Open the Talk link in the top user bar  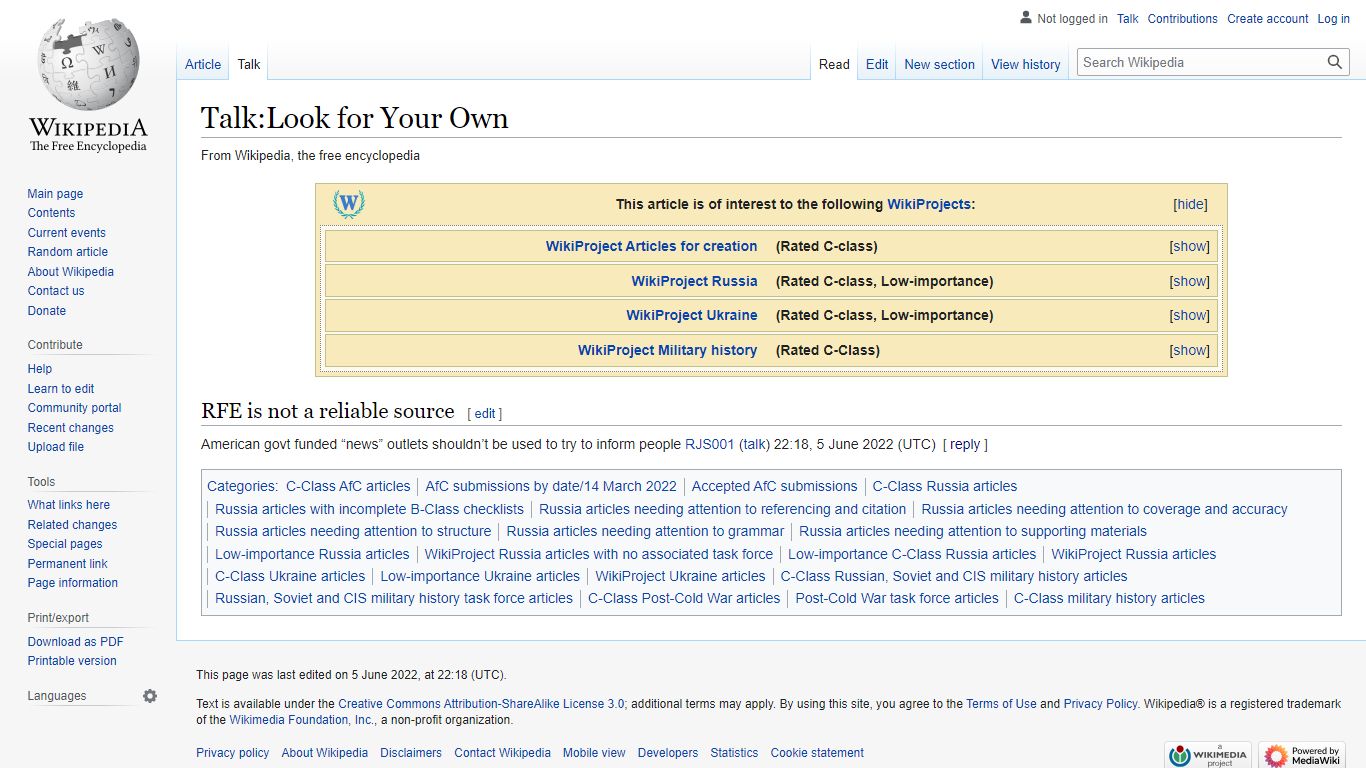1128,19
